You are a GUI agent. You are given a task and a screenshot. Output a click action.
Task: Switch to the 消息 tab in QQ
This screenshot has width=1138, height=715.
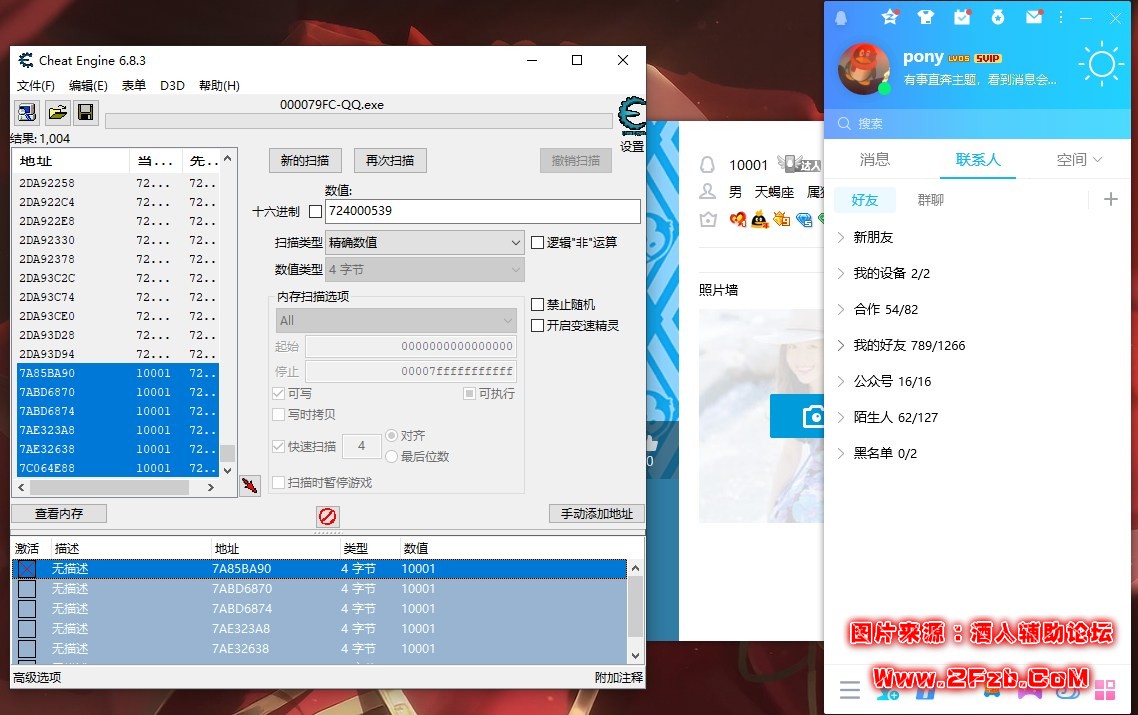(x=875, y=160)
